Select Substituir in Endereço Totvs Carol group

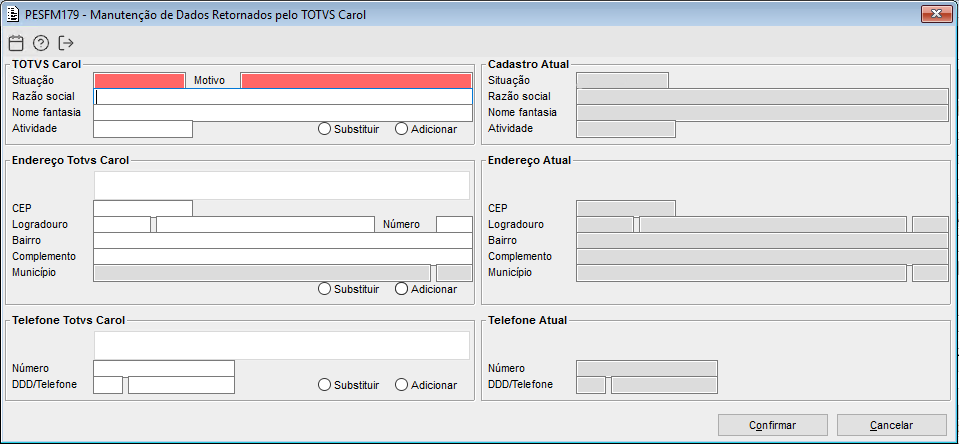[349, 289]
